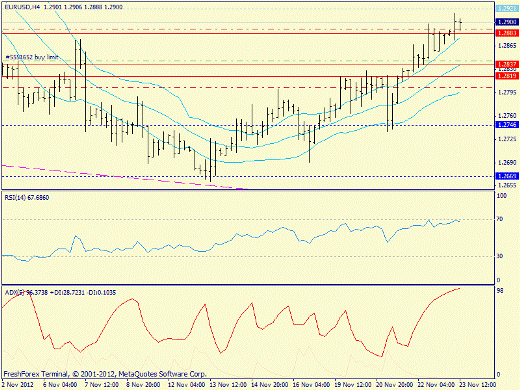Viewport: 520px width, 390px height.
Task: Click the 6 Nov 04:00 time label
Action: coord(60,385)
